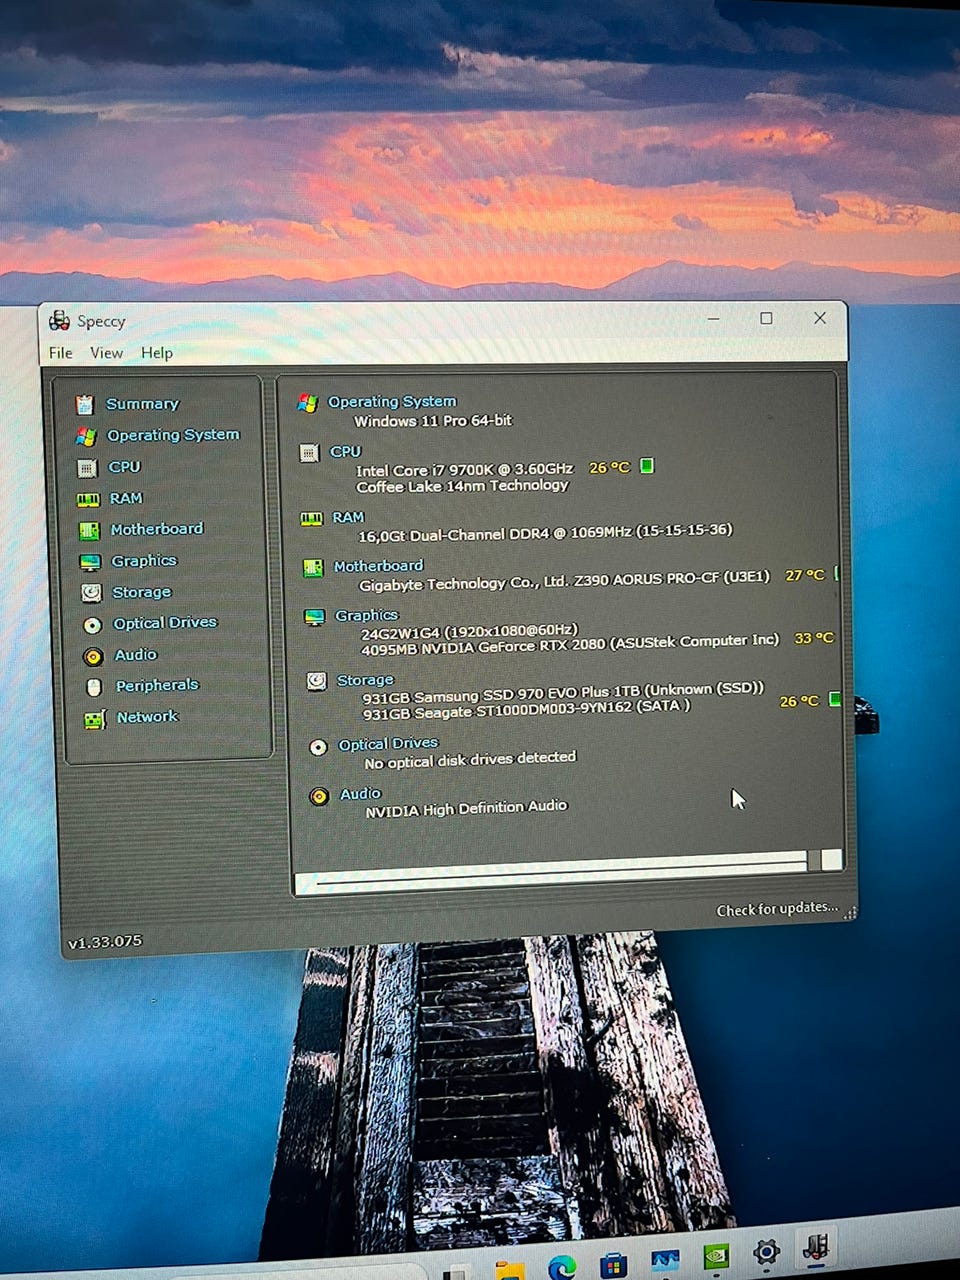Click the Speccy title bar icon

pos(59,320)
